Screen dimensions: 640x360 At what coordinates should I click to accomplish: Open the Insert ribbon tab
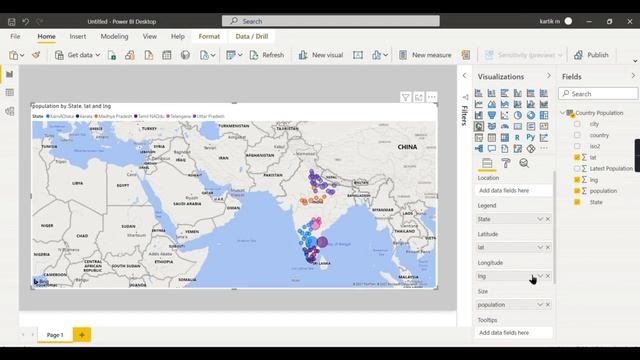click(78, 36)
